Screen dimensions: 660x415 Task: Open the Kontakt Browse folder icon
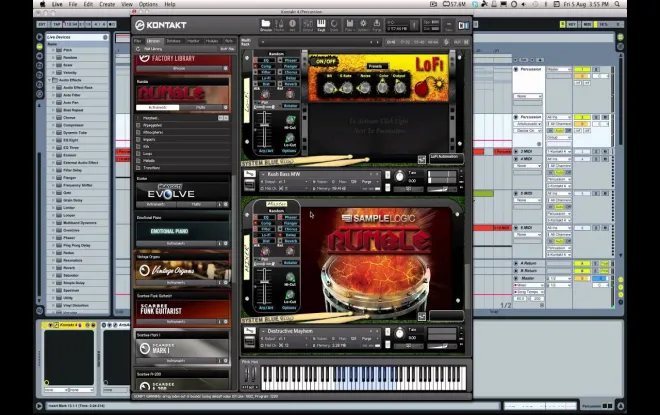(266, 24)
